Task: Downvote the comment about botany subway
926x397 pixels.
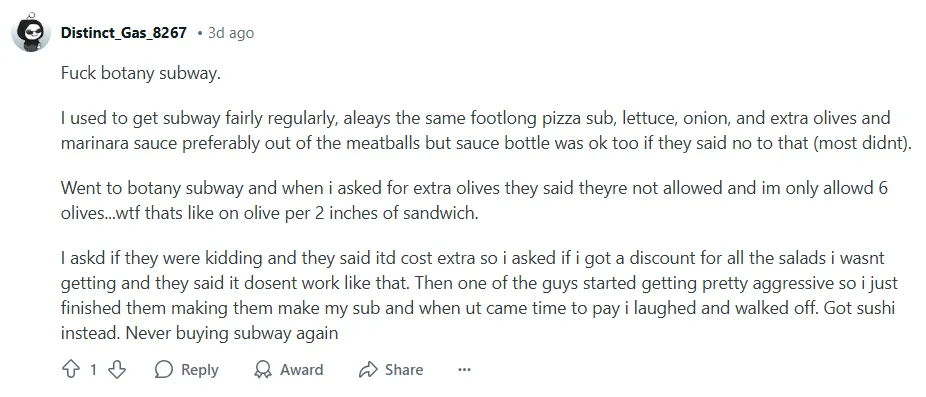Action: 118,370
